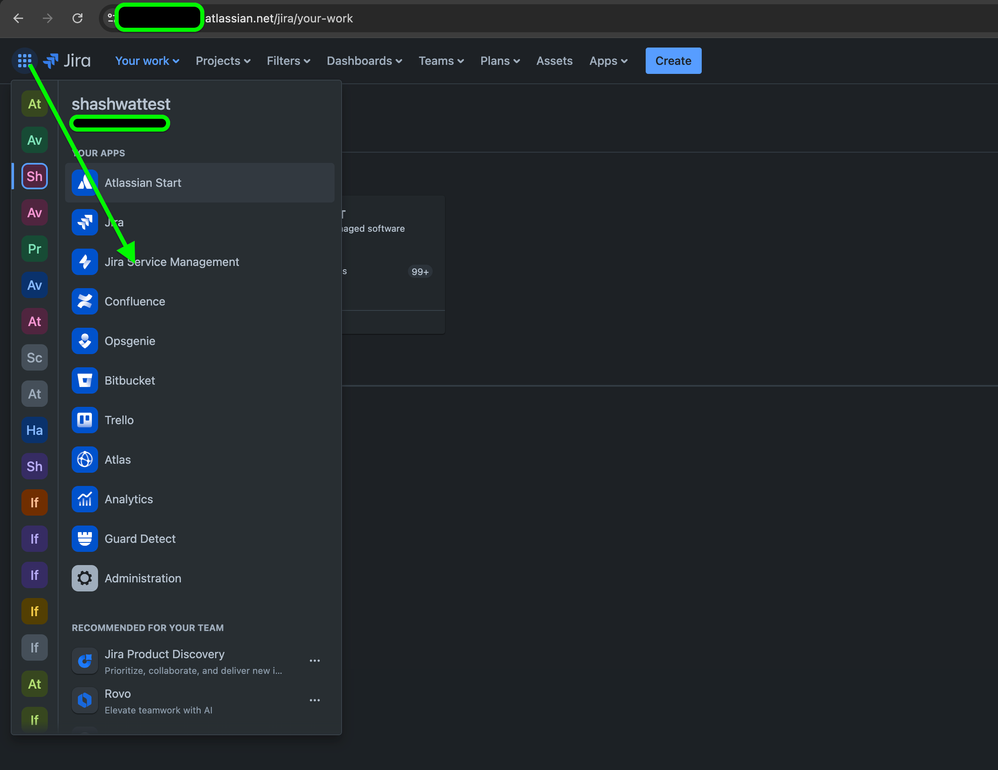This screenshot has height=770, width=998.
Task: Click the Jira logo in the navbar
Action: coord(67,60)
